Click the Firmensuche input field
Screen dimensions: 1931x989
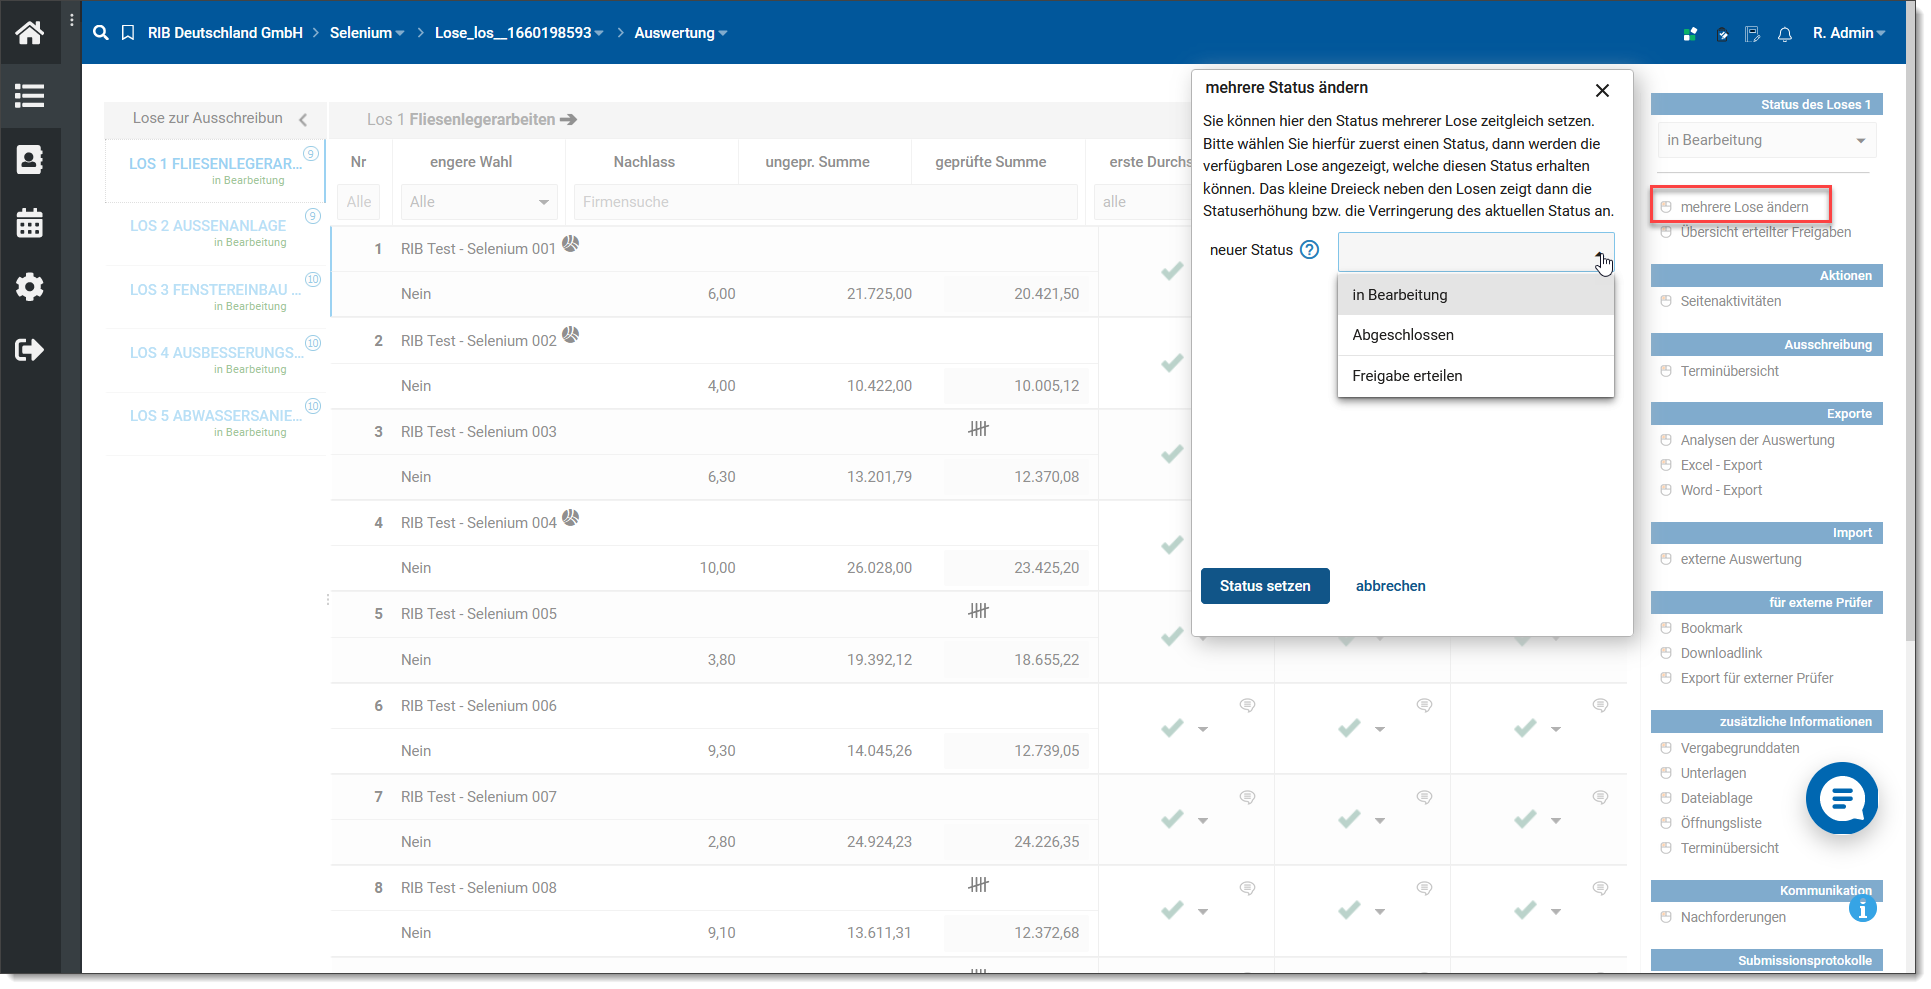point(826,202)
